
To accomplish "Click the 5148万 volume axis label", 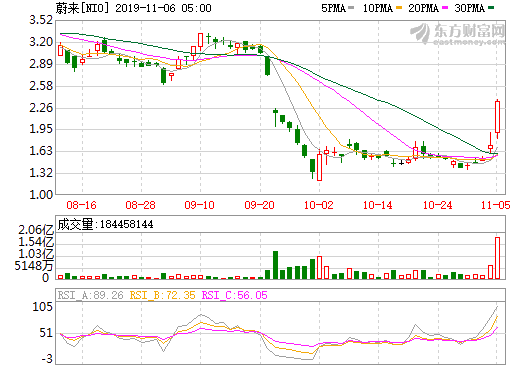I will (34, 266).
